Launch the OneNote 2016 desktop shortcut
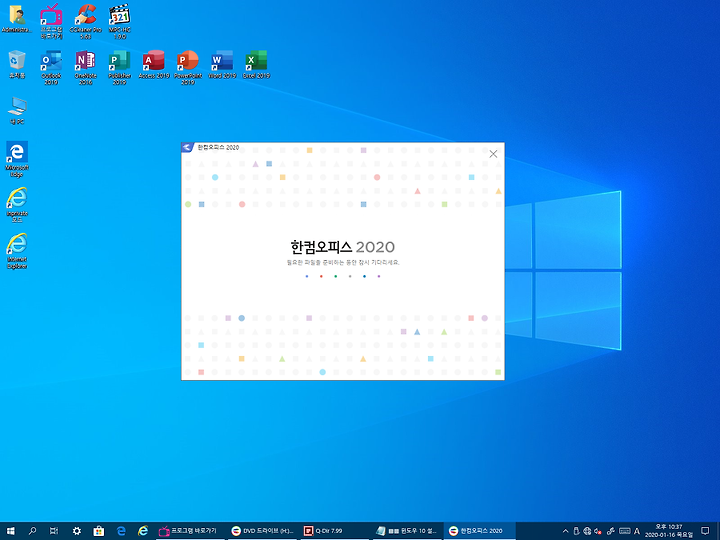Viewport: 720px width, 540px height. [85, 67]
